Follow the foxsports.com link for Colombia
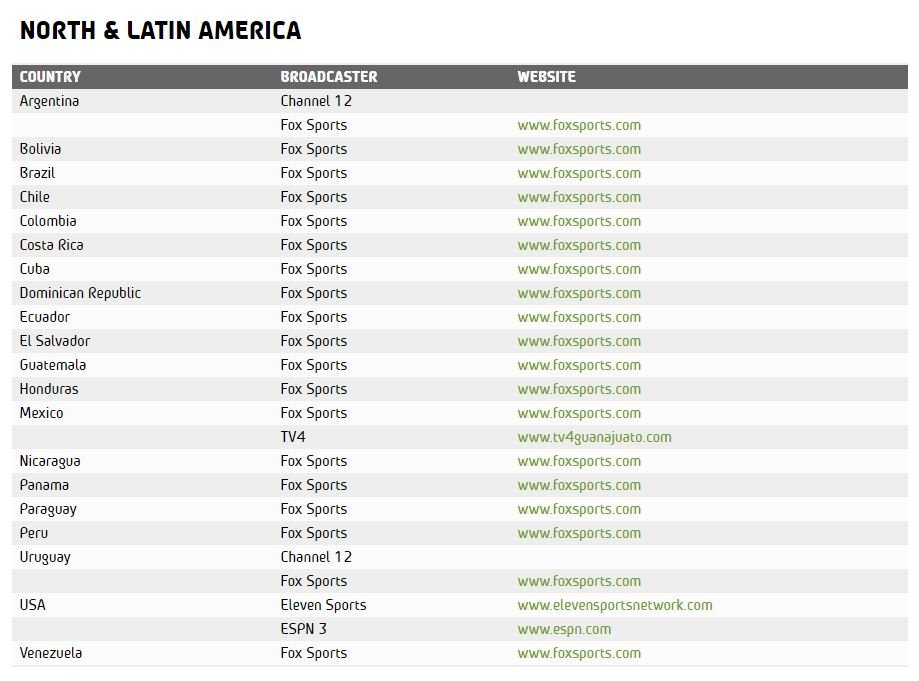Screen dimensions: 919x681 579,221
